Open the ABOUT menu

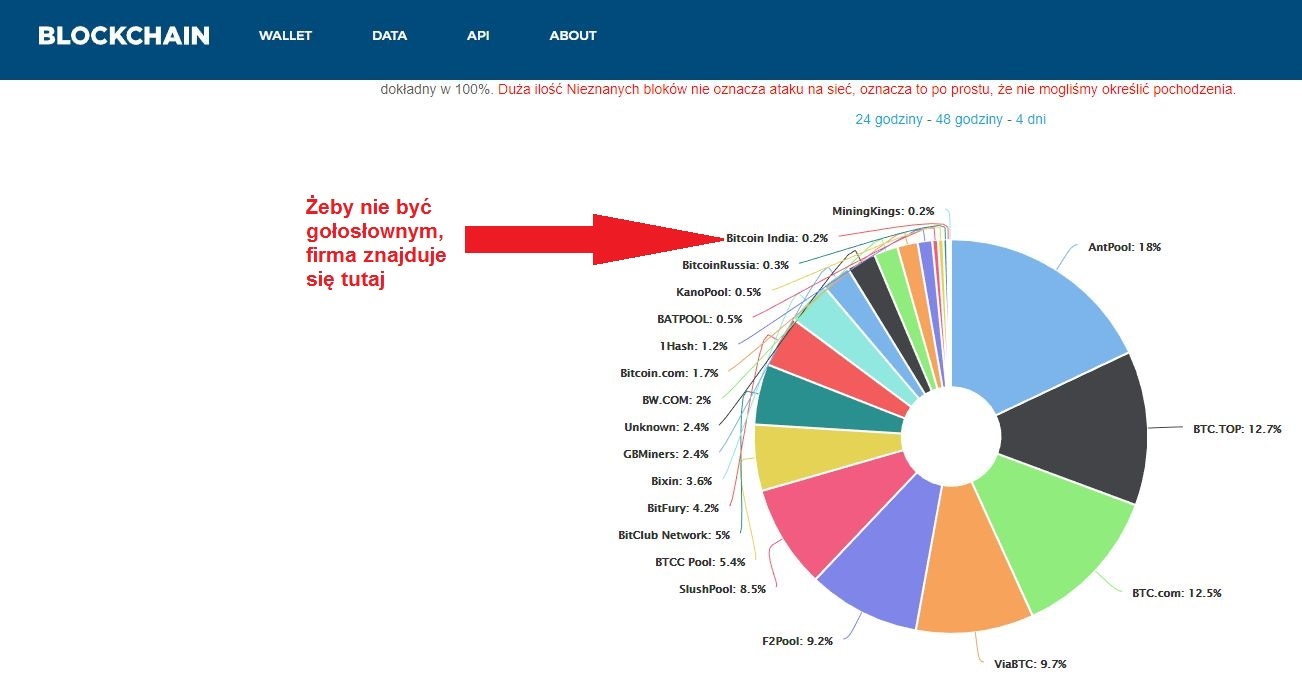573,36
